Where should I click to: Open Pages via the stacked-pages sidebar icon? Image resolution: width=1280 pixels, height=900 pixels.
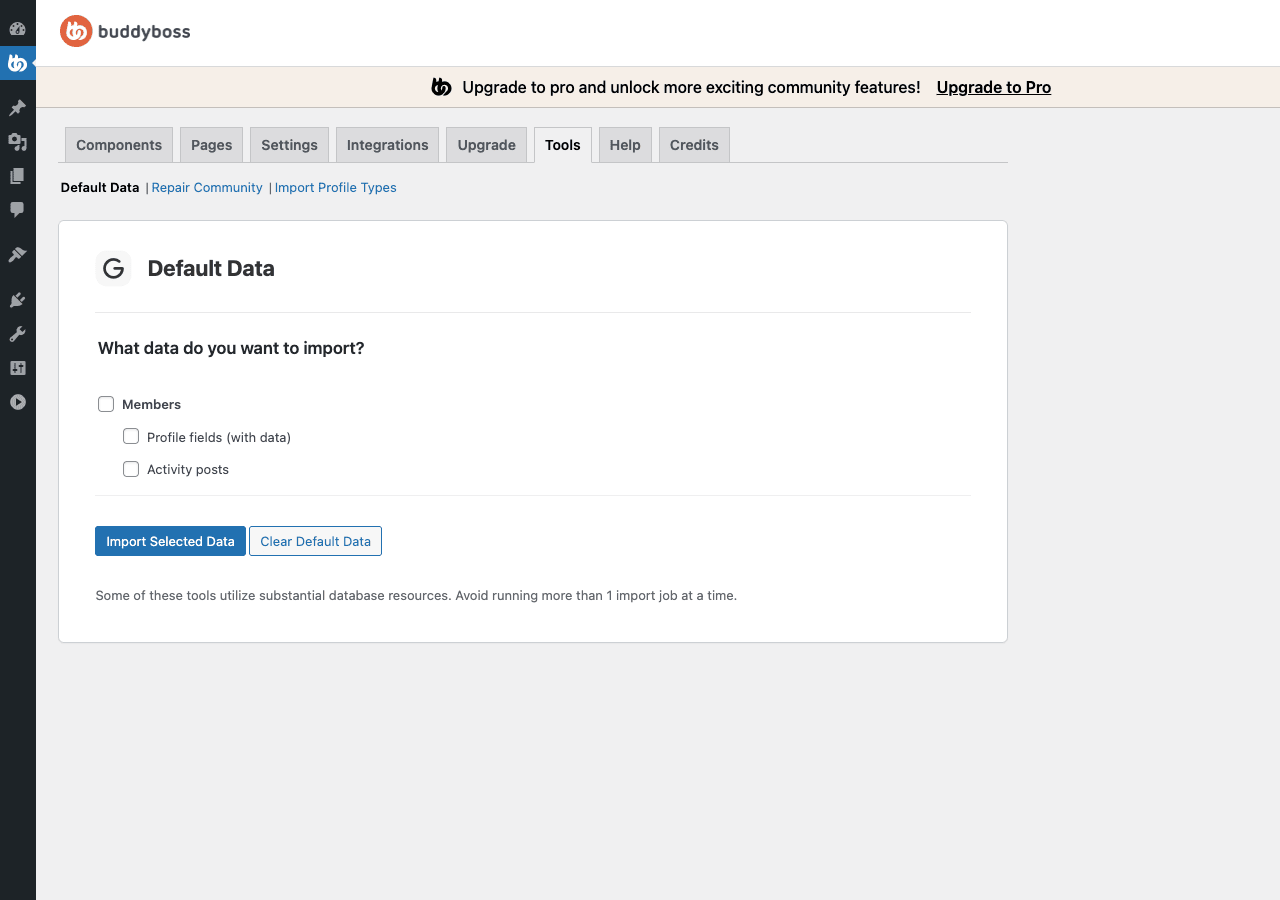[x=17, y=176]
